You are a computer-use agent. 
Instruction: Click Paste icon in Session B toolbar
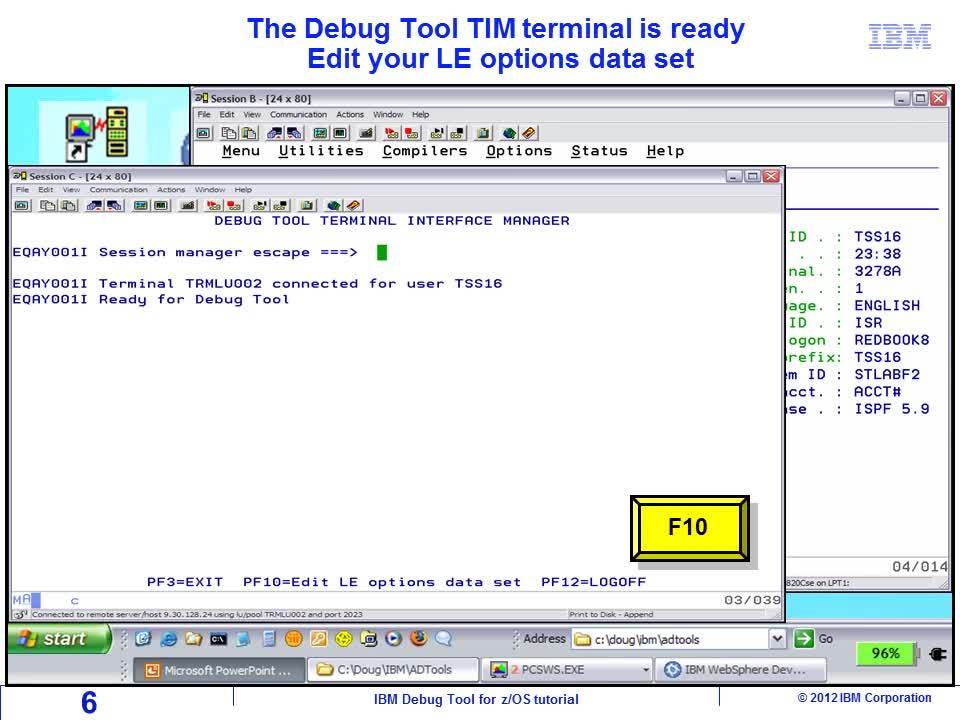pos(249,133)
